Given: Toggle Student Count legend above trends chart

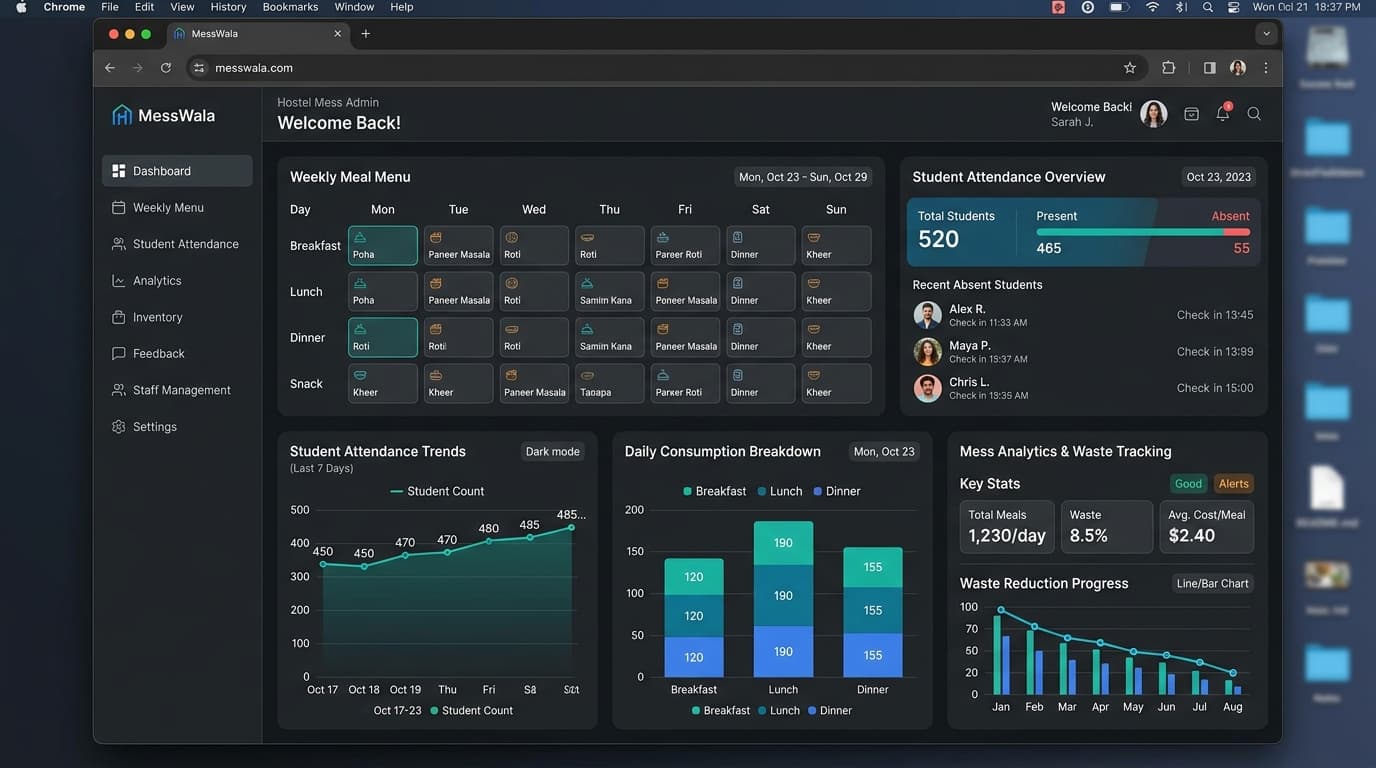Looking at the screenshot, I should click(x=437, y=491).
